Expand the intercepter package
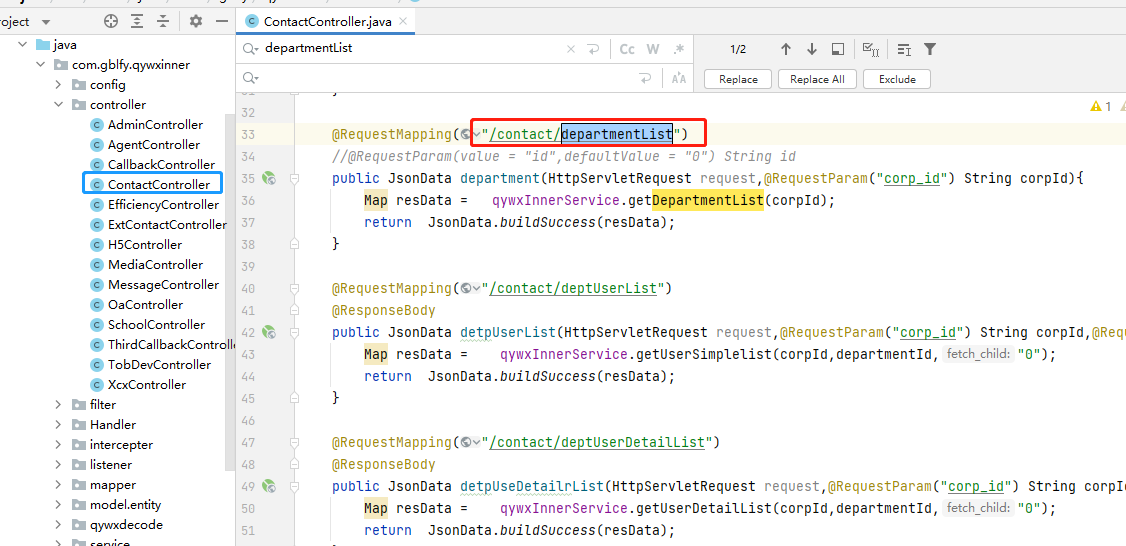The width and height of the screenshot is (1126, 546). point(58,445)
